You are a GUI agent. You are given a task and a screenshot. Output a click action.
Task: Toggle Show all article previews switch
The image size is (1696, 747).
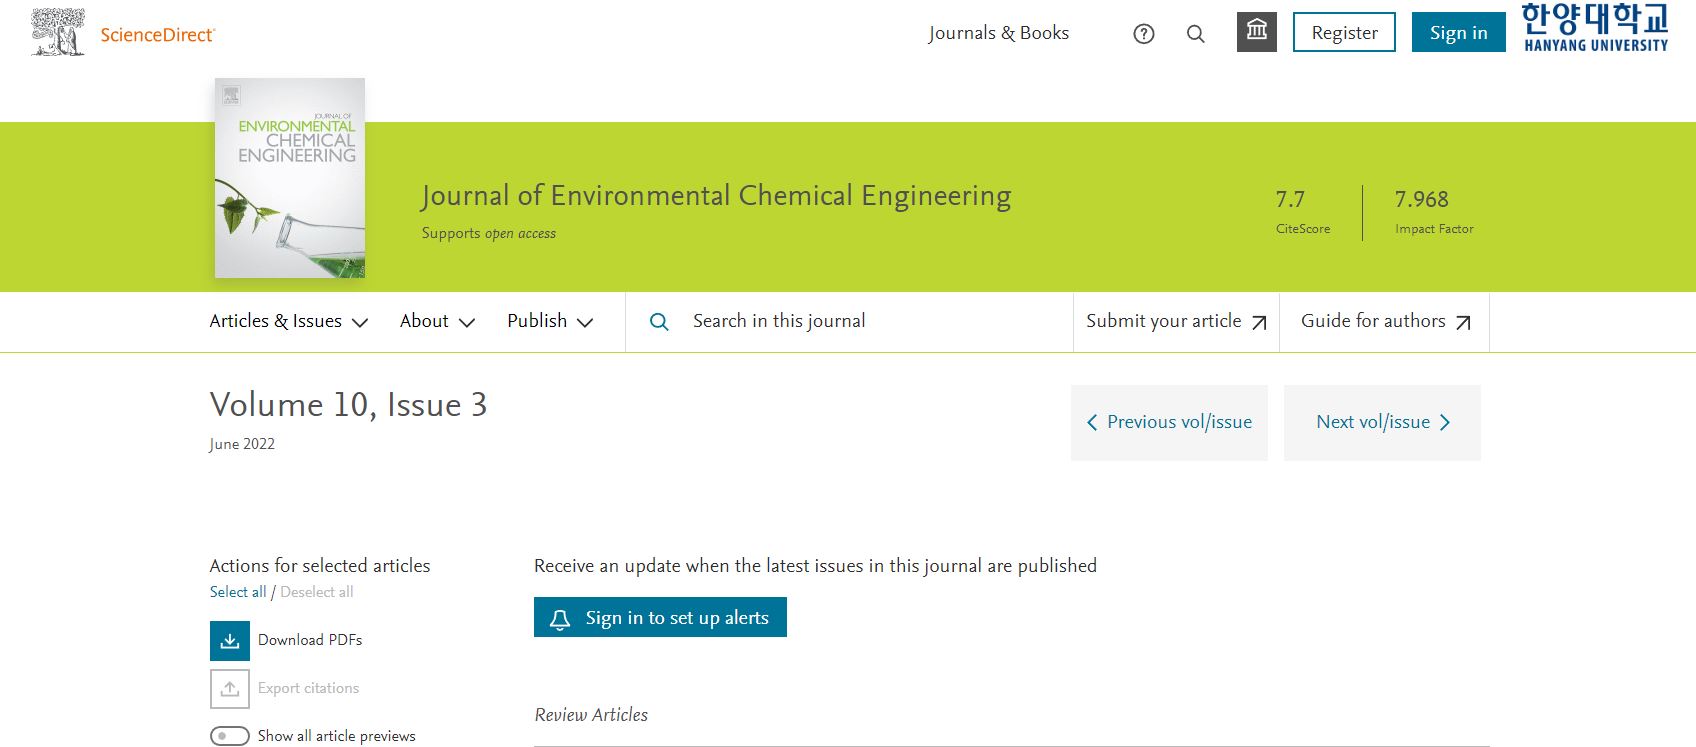(x=230, y=736)
